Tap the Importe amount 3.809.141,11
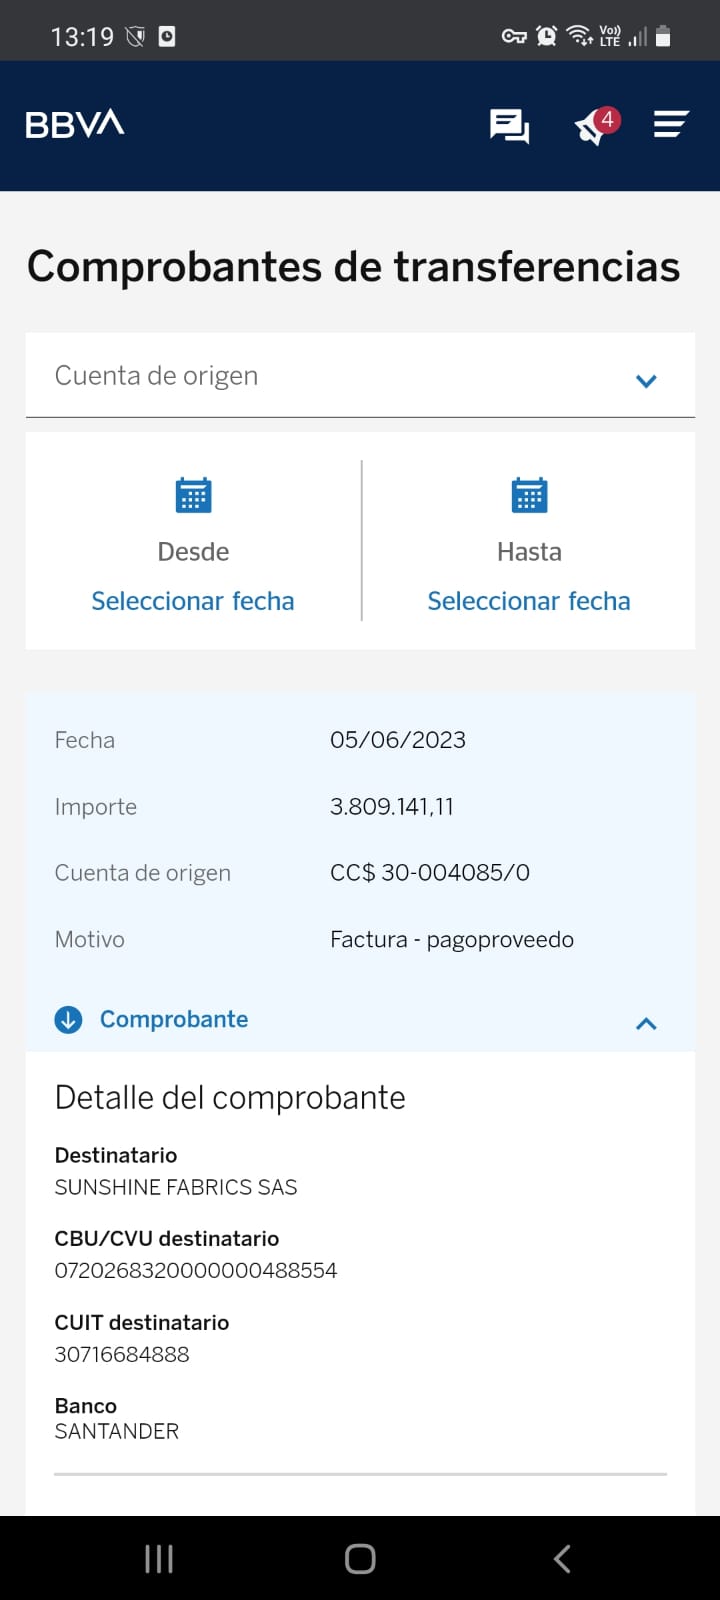 tap(392, 806)
